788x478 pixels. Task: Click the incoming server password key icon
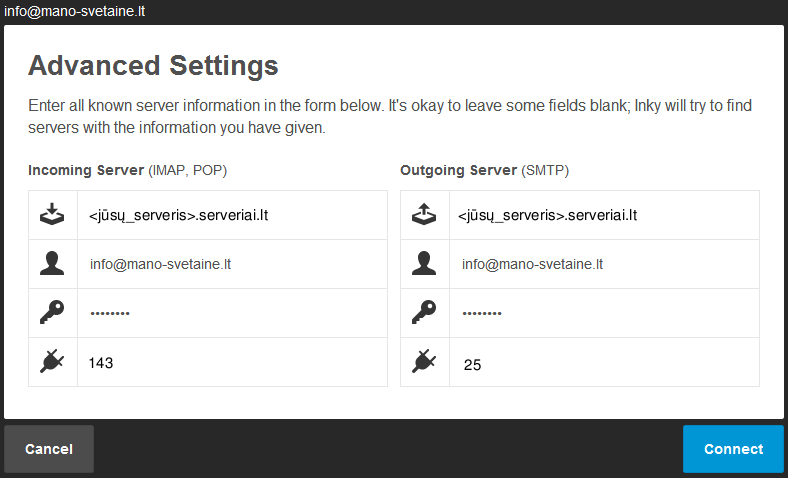click(52, 313)
